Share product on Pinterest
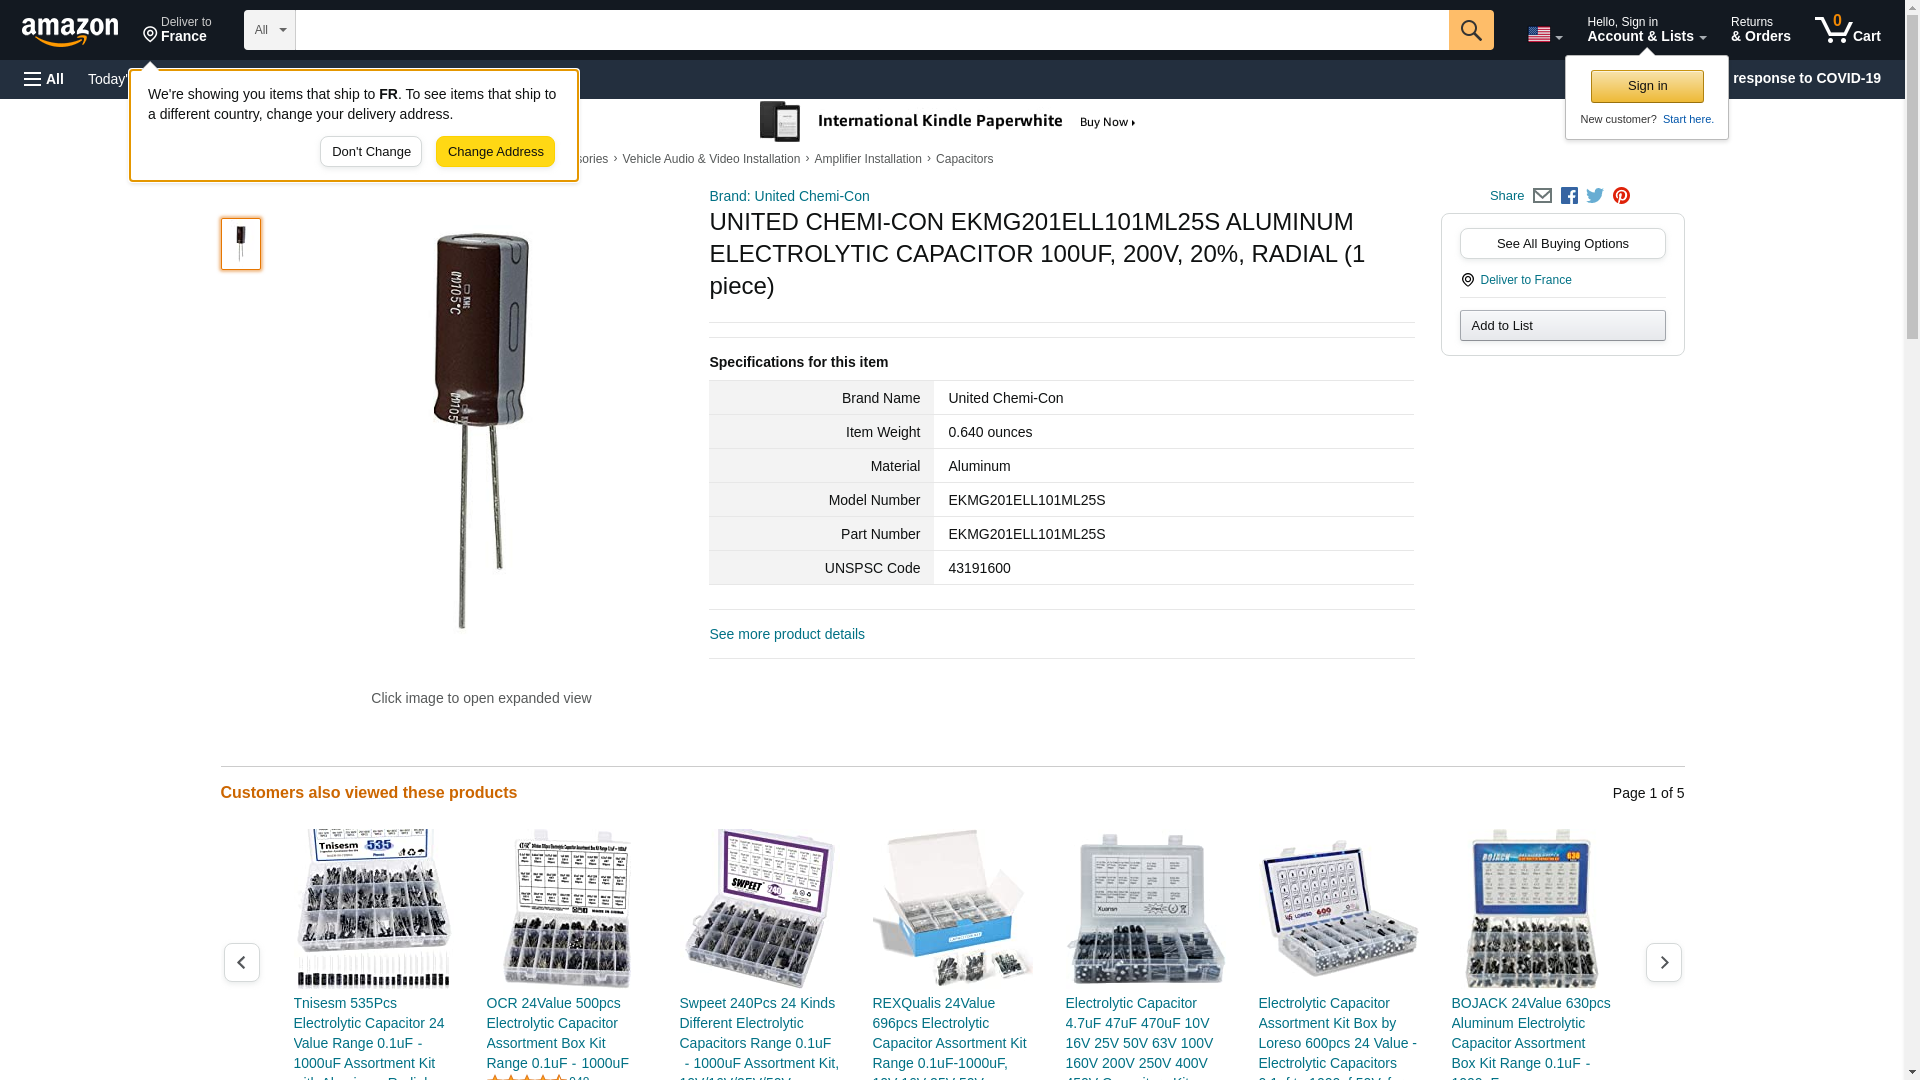The width and height of the screenshot is (1920, 1080). click(1621, 196)
